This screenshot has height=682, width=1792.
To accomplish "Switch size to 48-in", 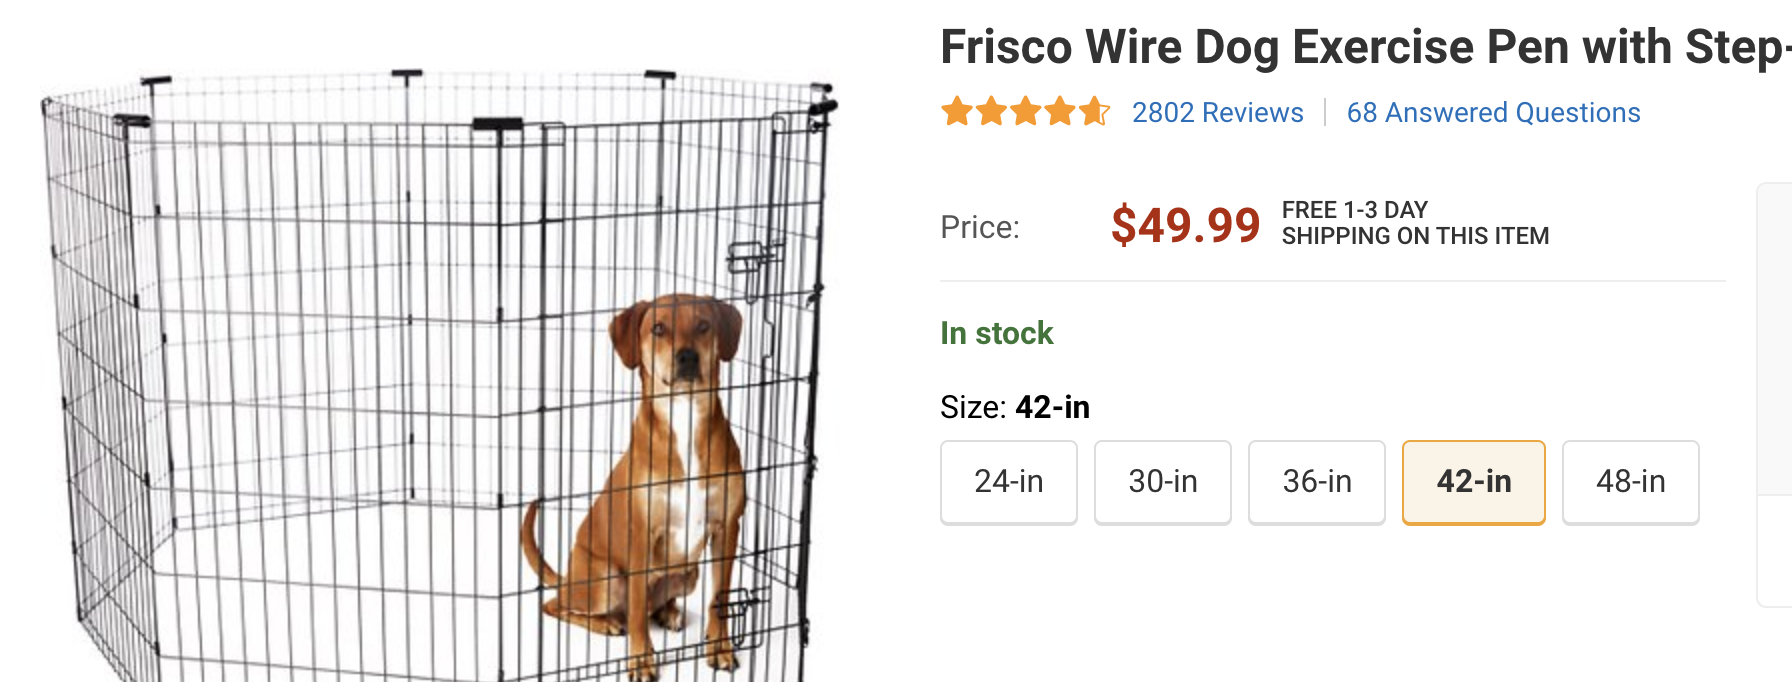I will (x=1630, y=482).
